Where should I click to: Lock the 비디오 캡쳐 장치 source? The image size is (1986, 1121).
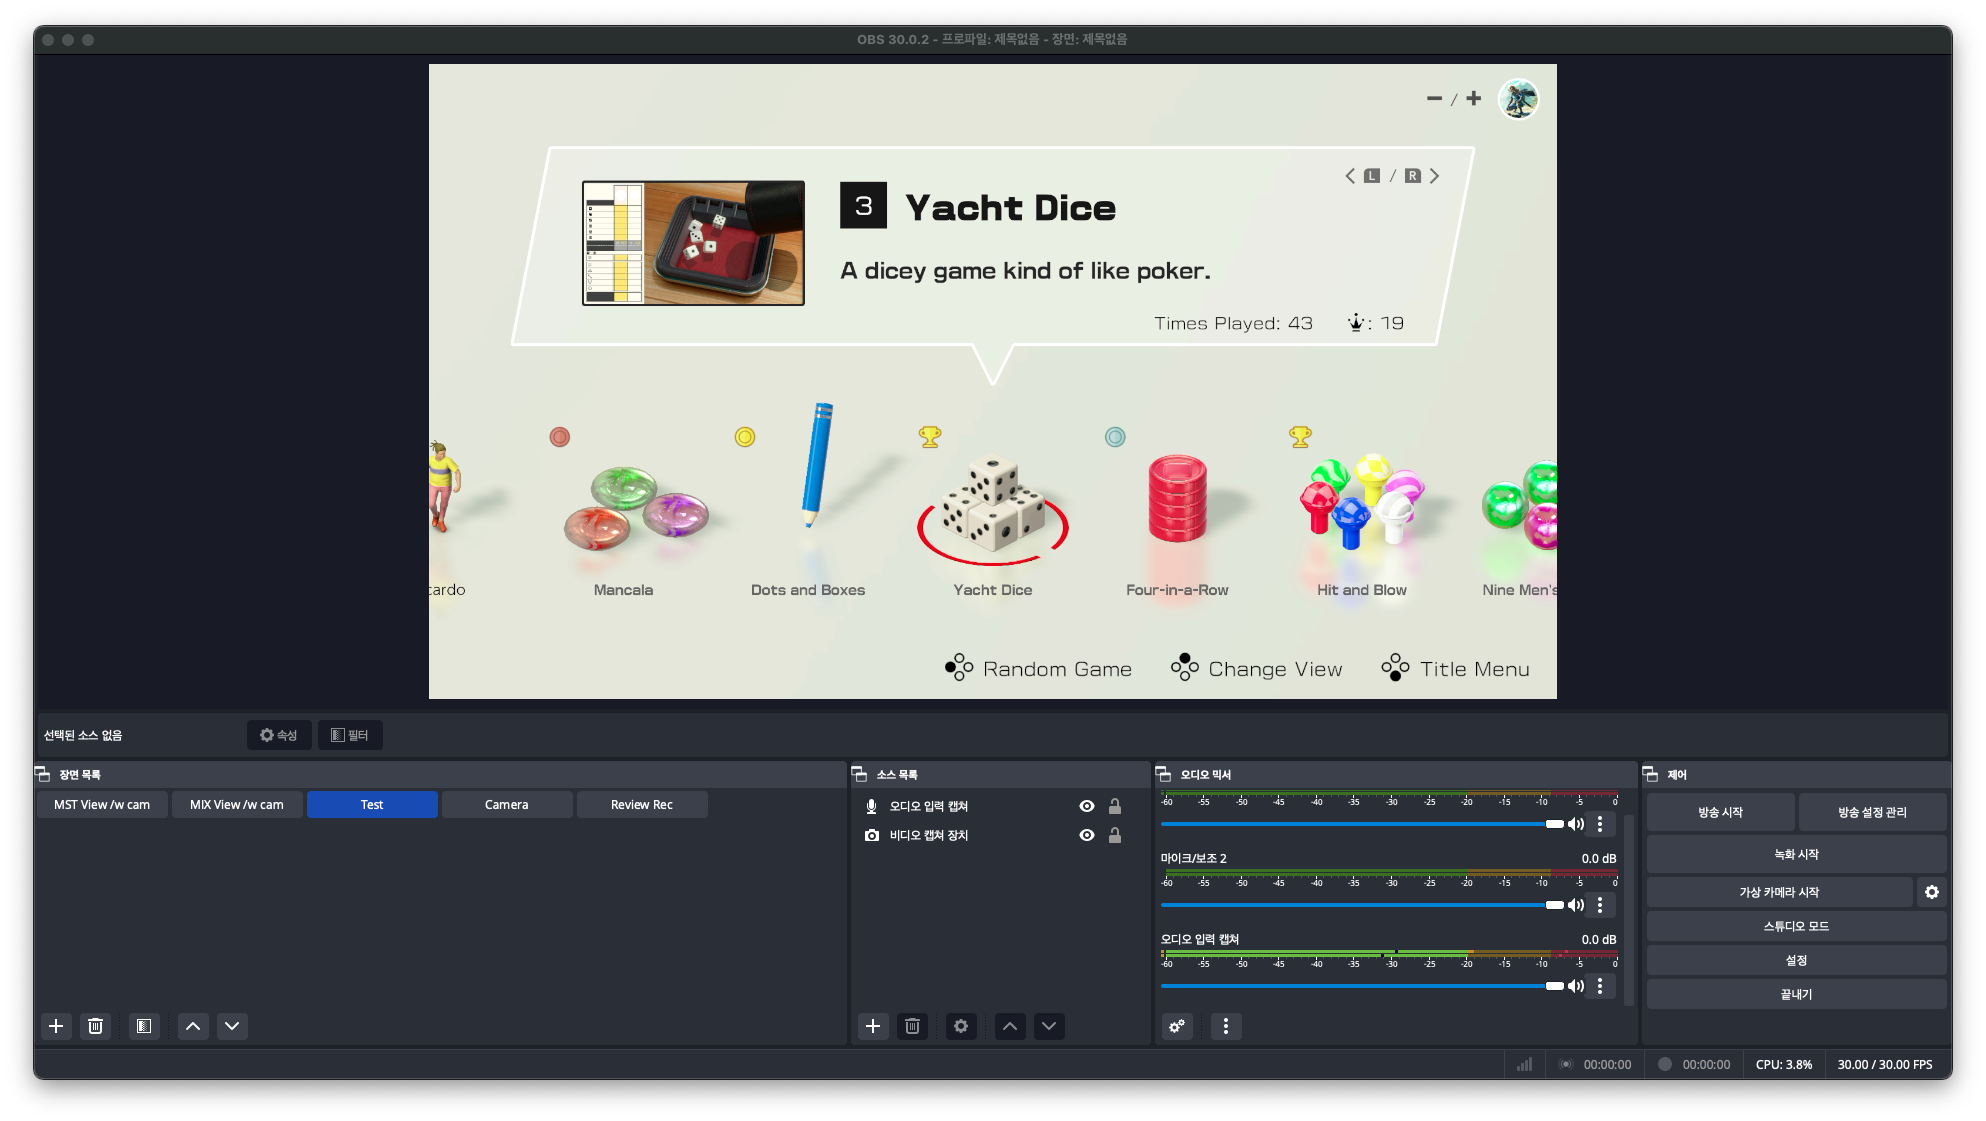[1115, 835]
